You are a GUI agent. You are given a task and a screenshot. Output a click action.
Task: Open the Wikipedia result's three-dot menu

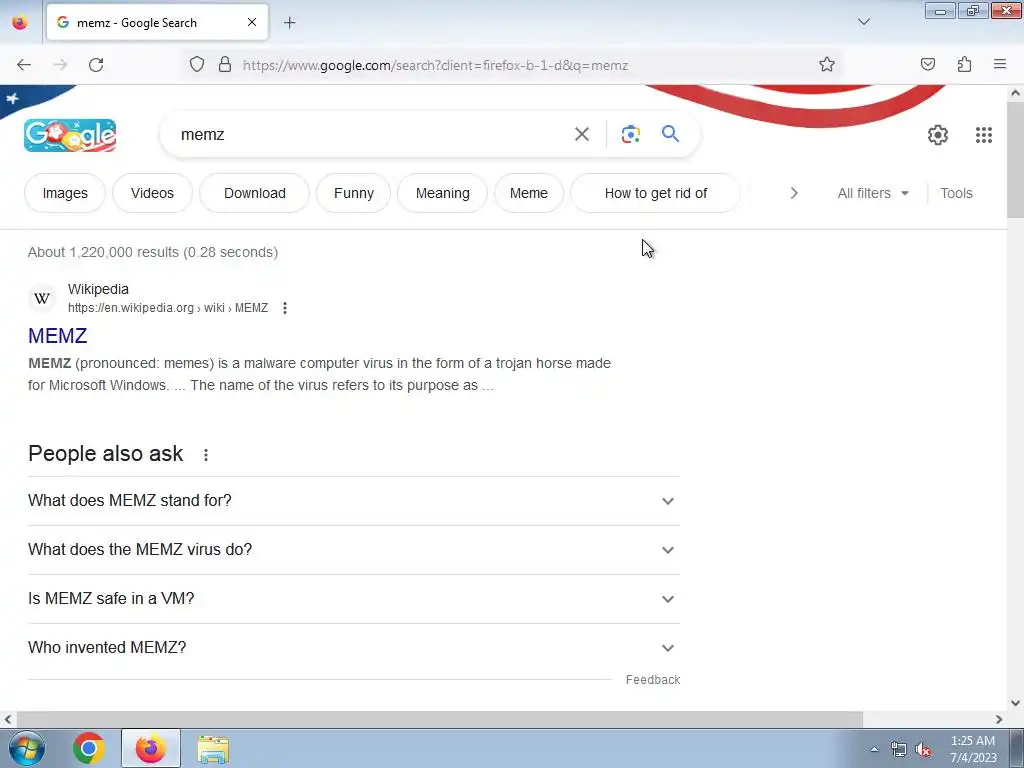click(285, 308)
